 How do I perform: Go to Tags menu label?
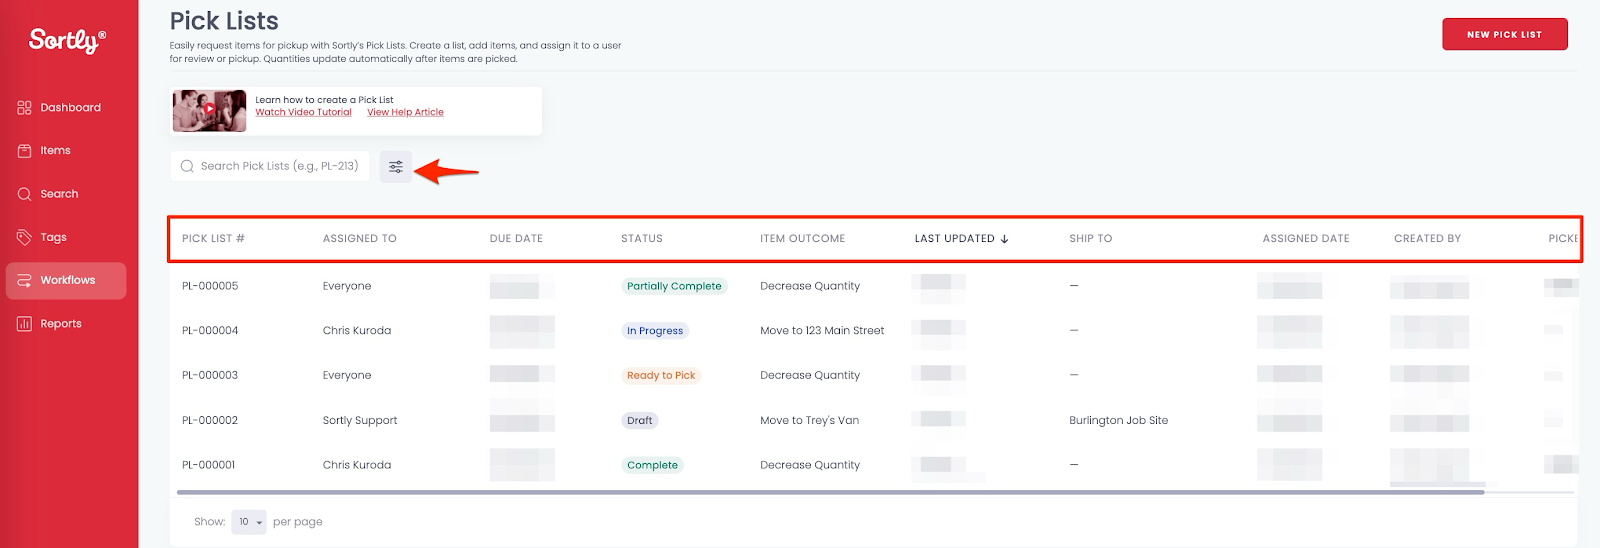(53, 238)
